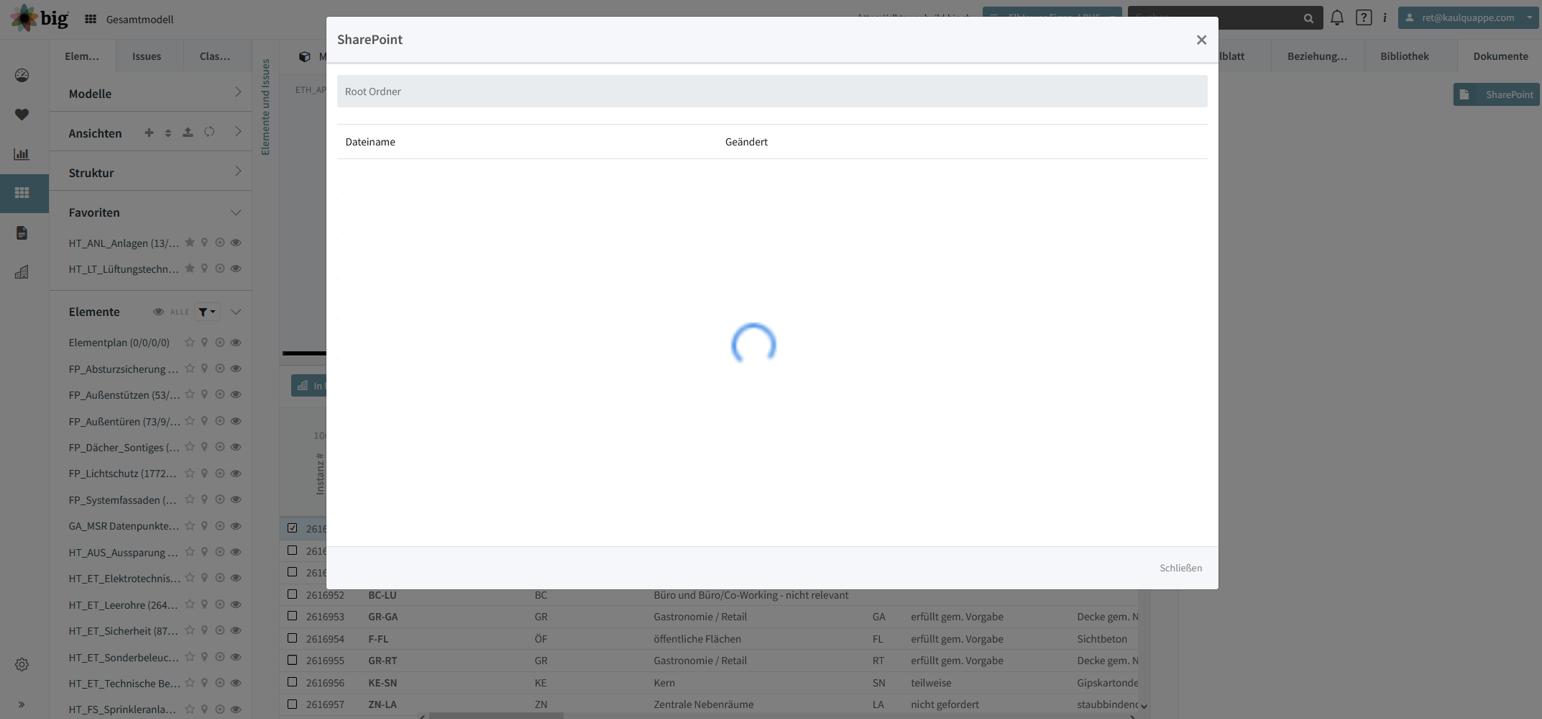Image resolution: width=1542 pixels, height=719 pixels.
Task: Open the document icon in left sidebar
Action: [x=22, y=233]
